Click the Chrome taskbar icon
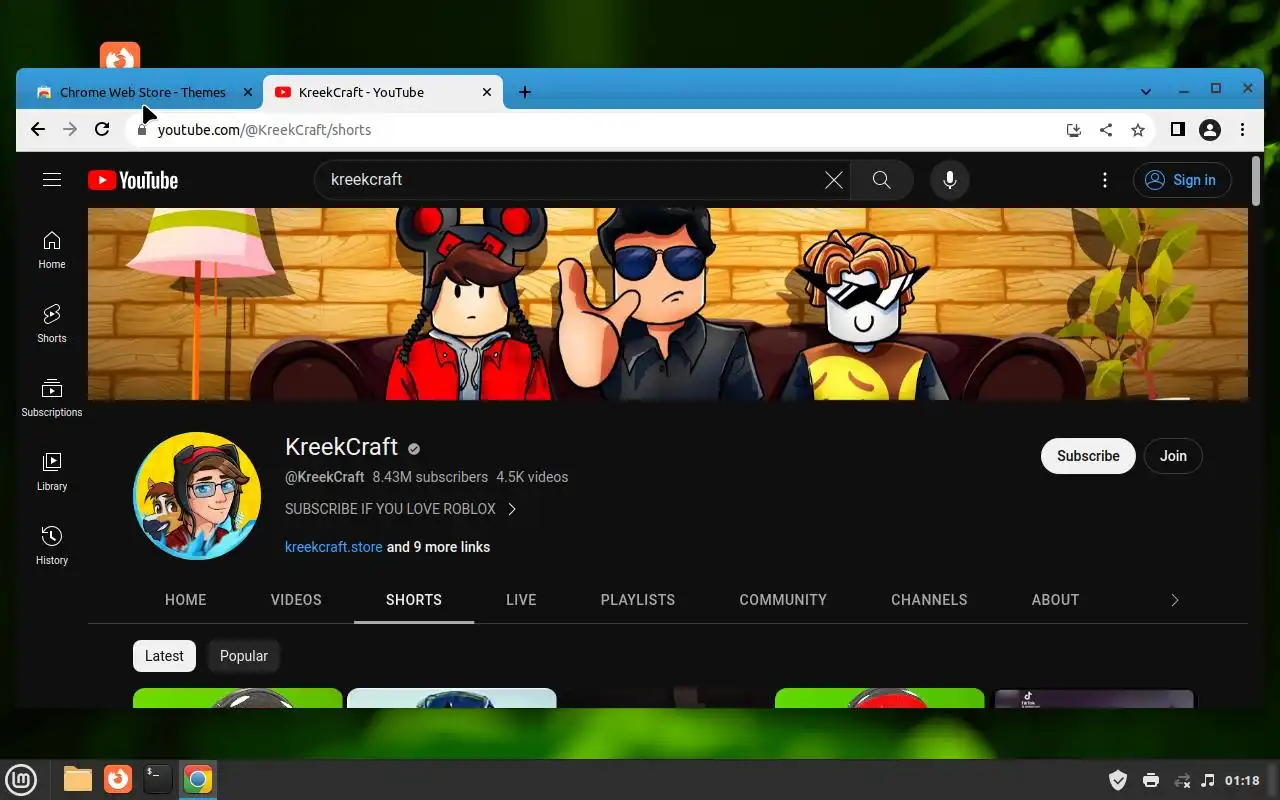Viewport: 1280px width, 800px height. coord(198,780)
